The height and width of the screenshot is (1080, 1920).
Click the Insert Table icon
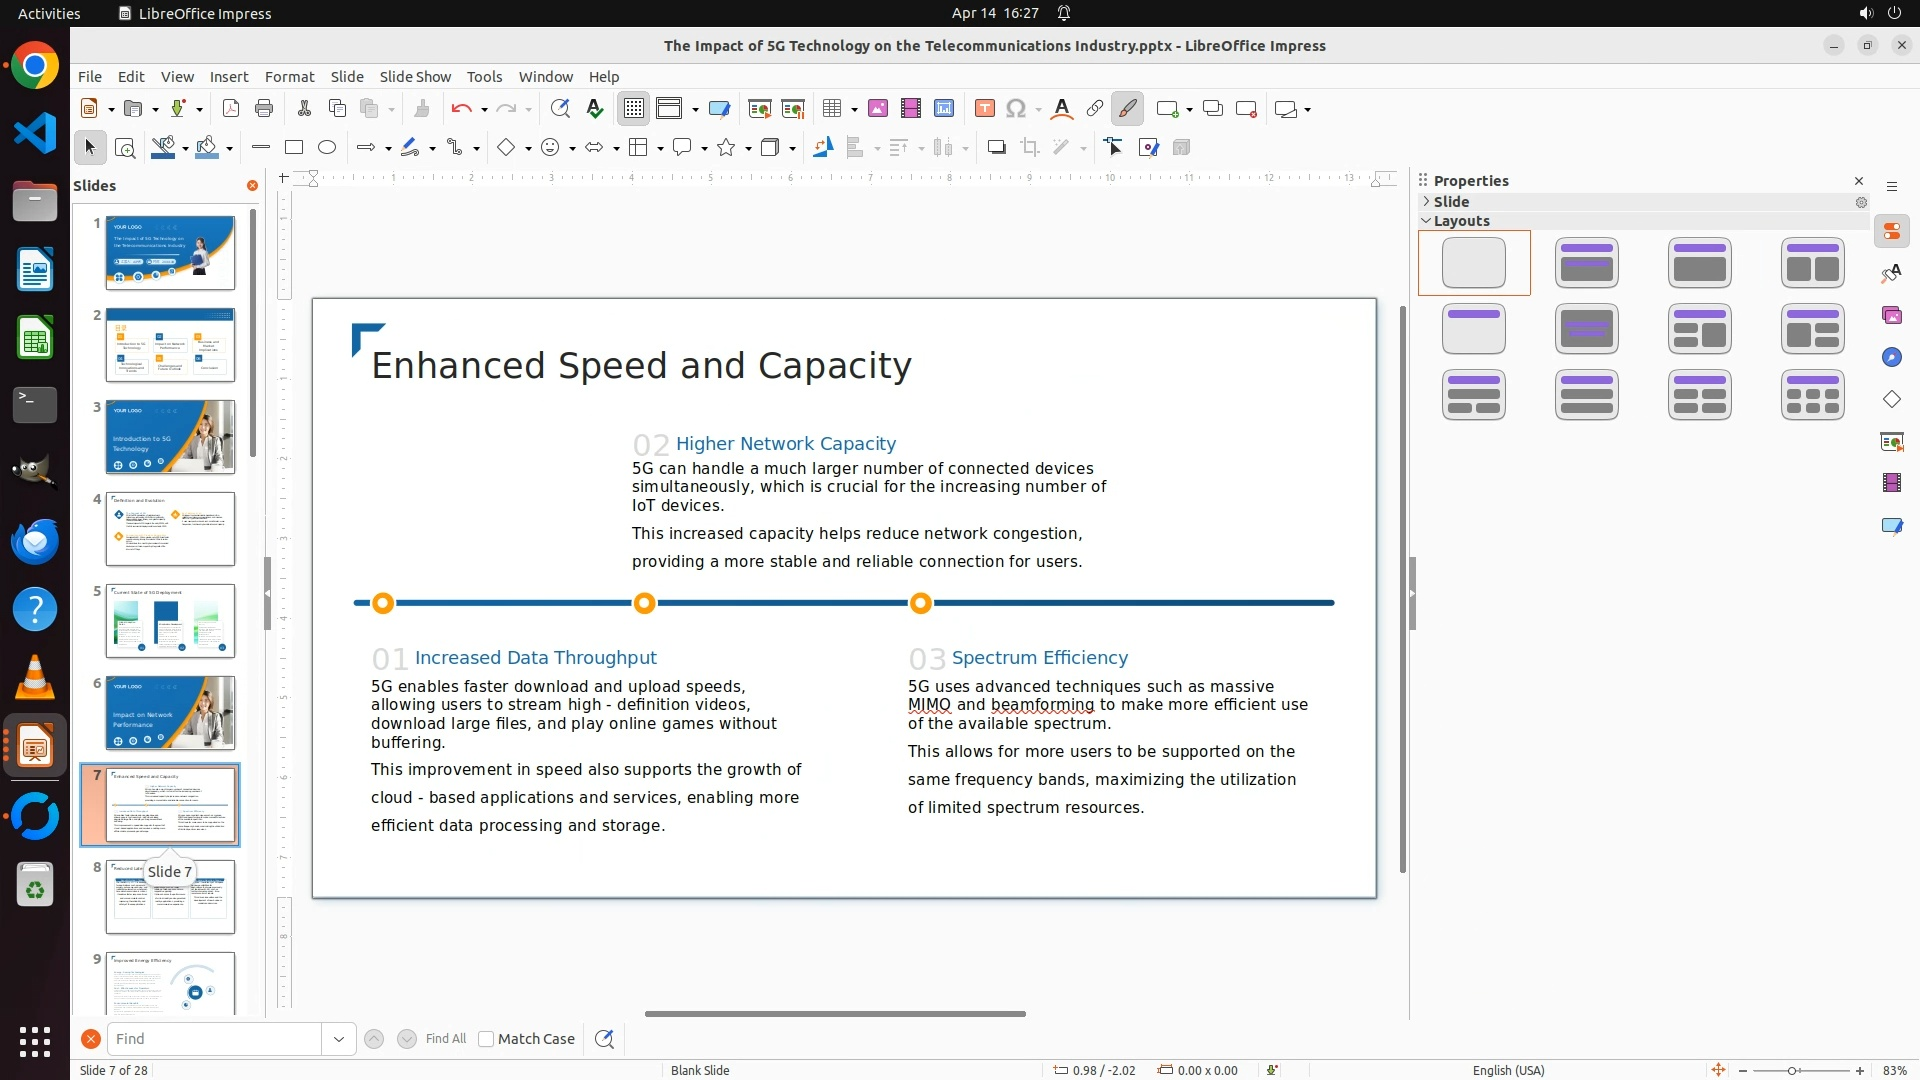(x=832, y=109)
